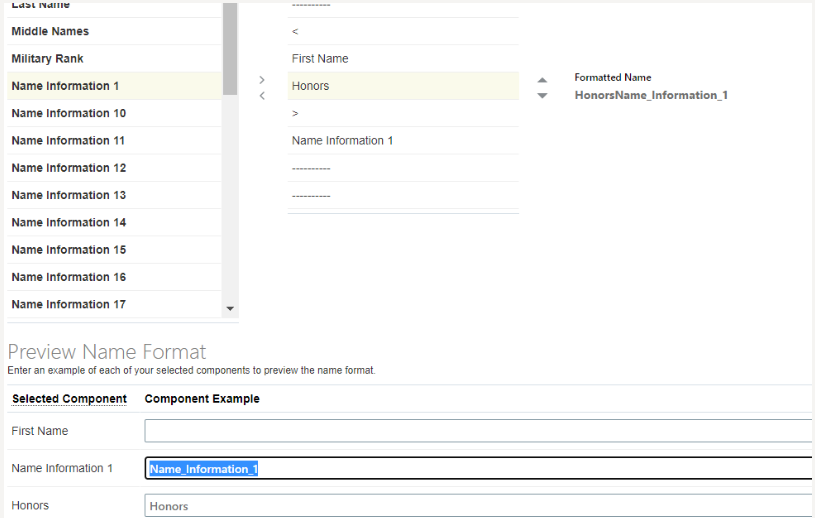Viewport: 815px width, 518px height.
Task: Select the dashed separator row below Name Information 1
Action: point(403,168)
